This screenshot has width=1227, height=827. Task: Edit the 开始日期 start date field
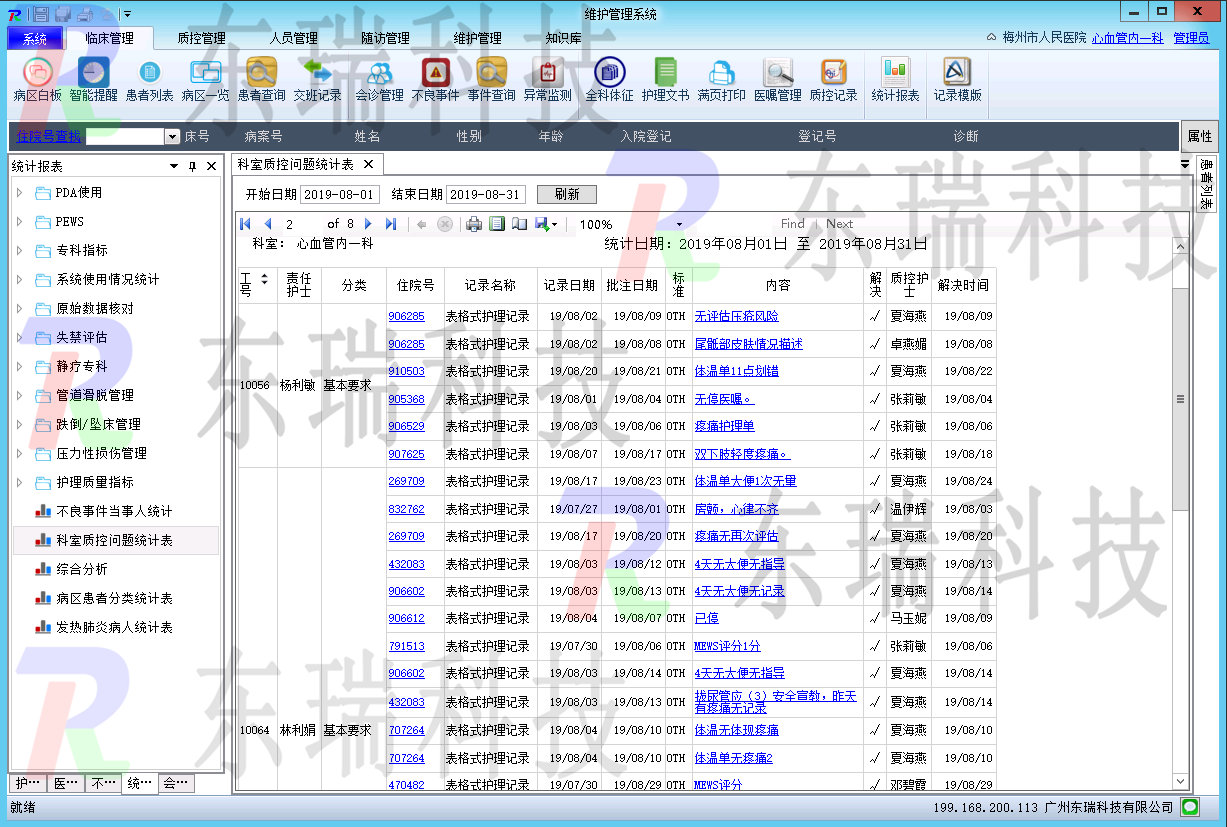click(x=340, y=195)
